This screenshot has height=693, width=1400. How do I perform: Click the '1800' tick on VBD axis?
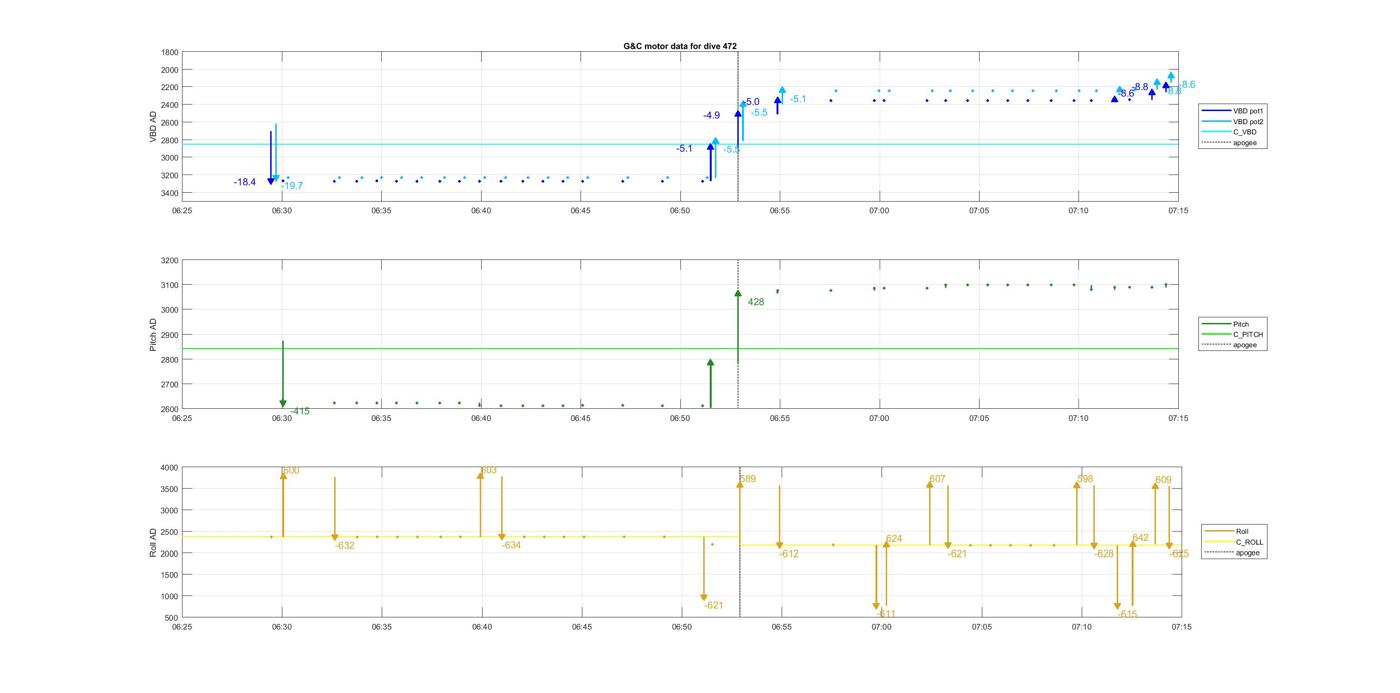(170, 52)
